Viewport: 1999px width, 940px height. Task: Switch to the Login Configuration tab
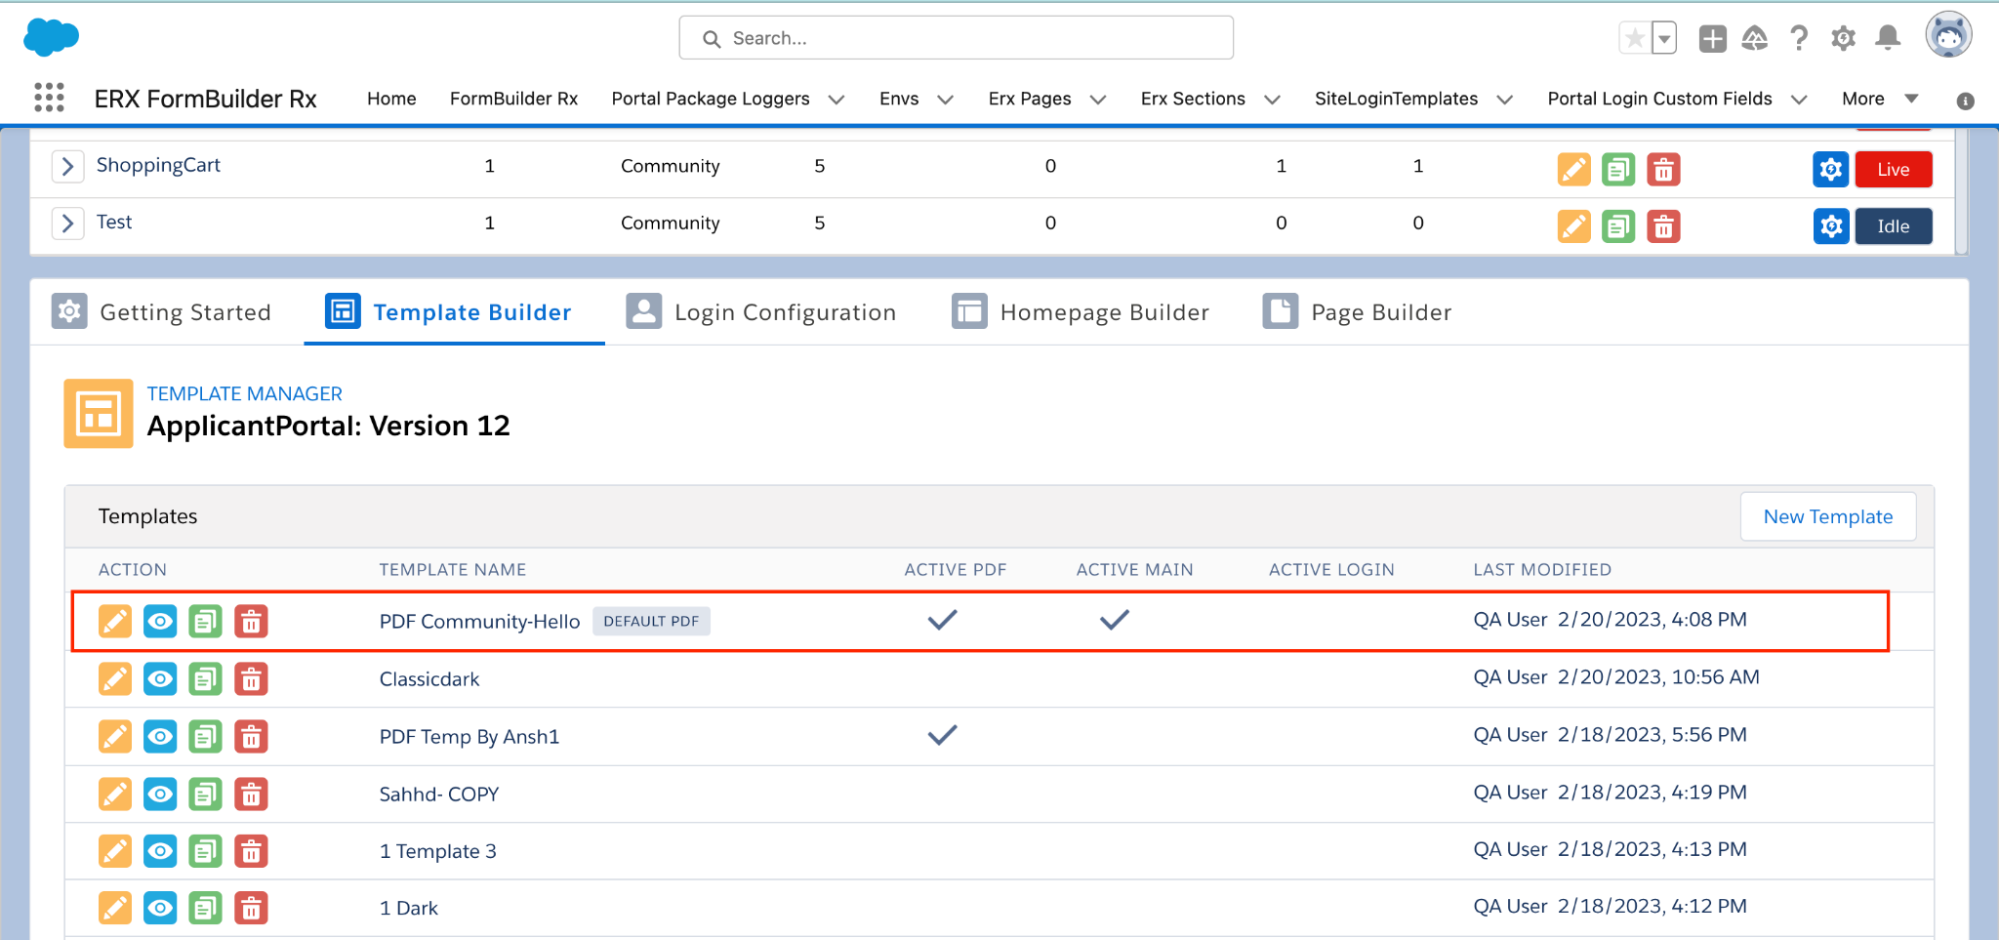click(x=761, y=312)
